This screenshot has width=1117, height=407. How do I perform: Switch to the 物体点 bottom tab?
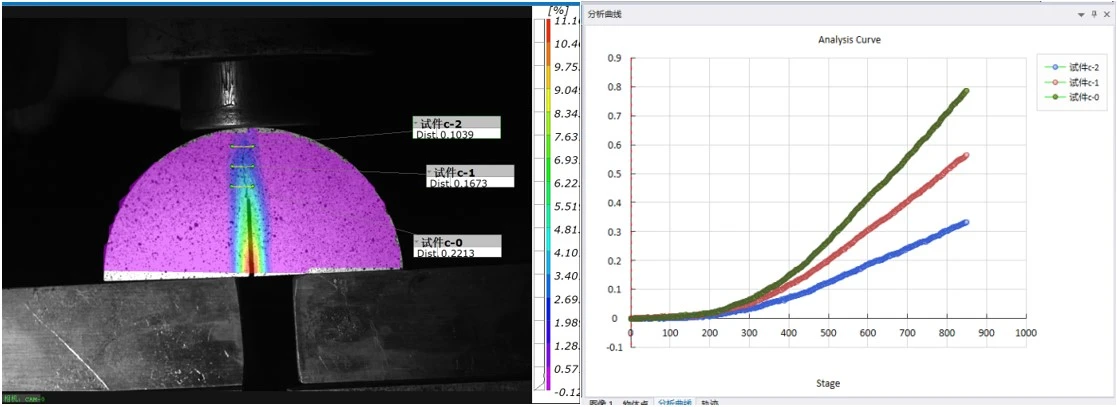[635, 403]
